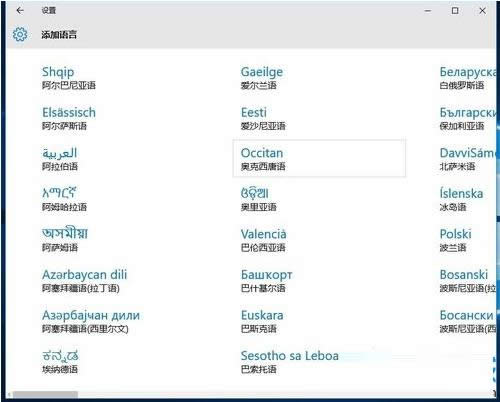
Task: Select Valencià language
Action: [263, 240]
